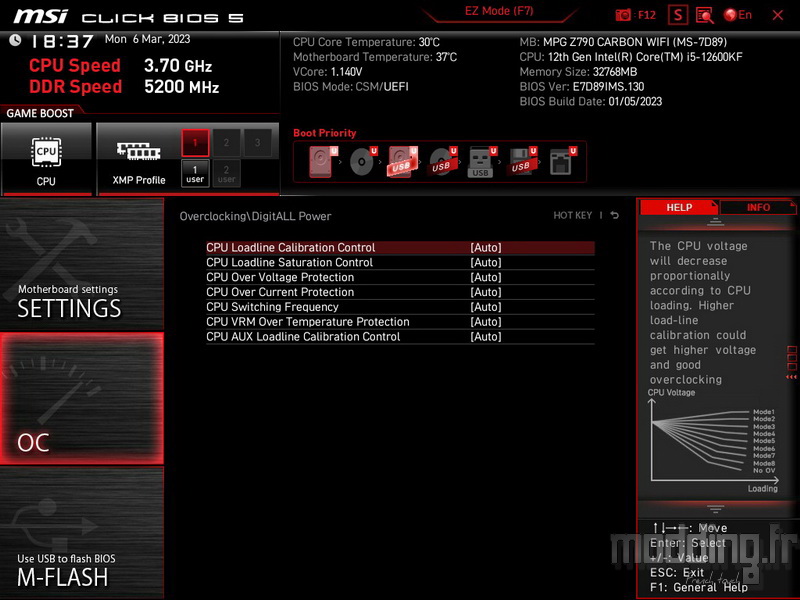
Task: Click the GAME BOOST label
Action: [x=40, y=113]
